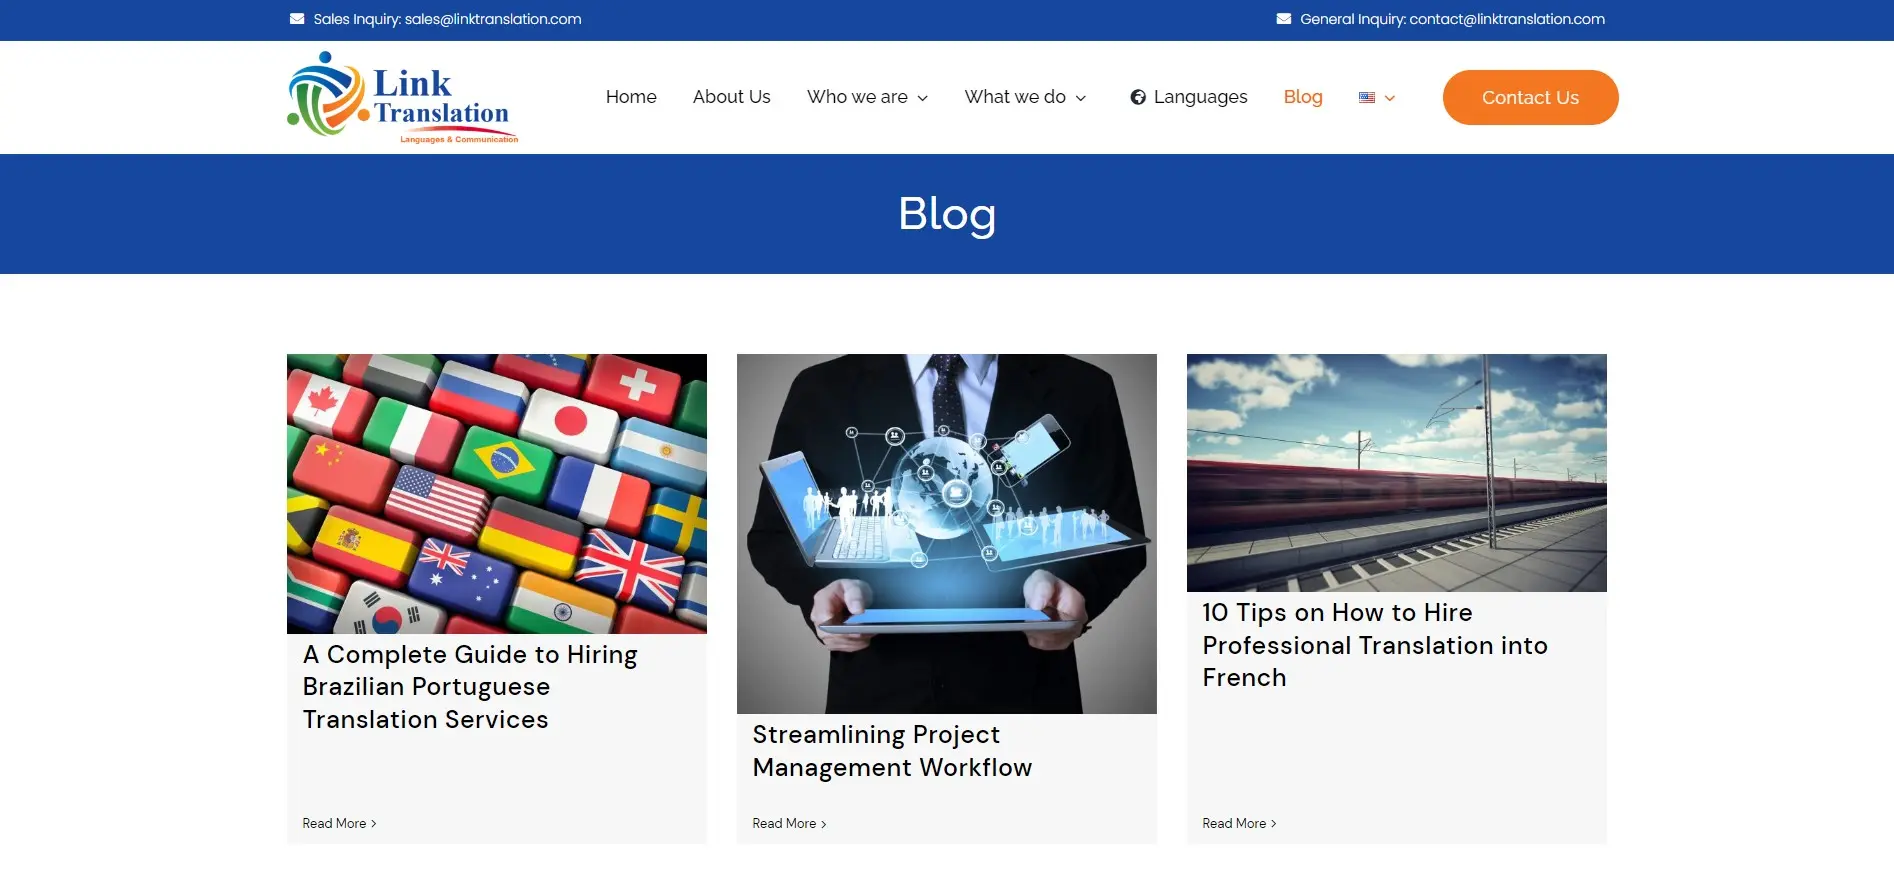
Task: Click the arrow next to Brazilian Portuguese Read More
Action: click(x=374, y=824)
